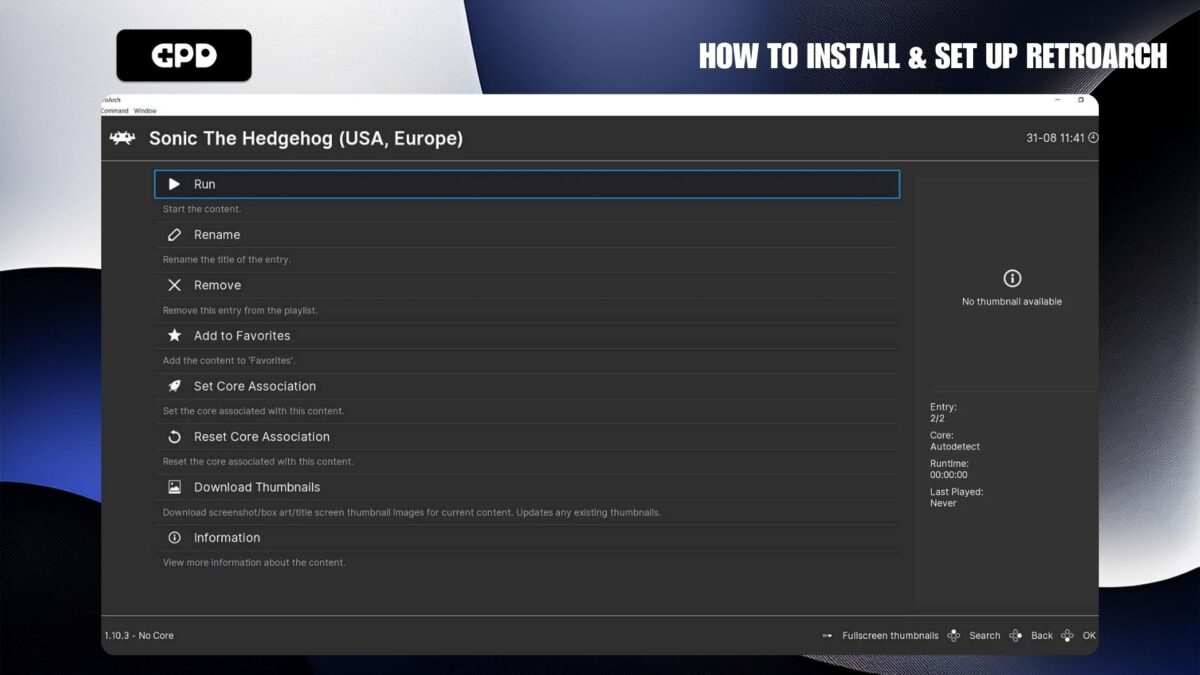Click the GPD logo badge
Viewport: 1200px width, 675px height.
point(184,55)
